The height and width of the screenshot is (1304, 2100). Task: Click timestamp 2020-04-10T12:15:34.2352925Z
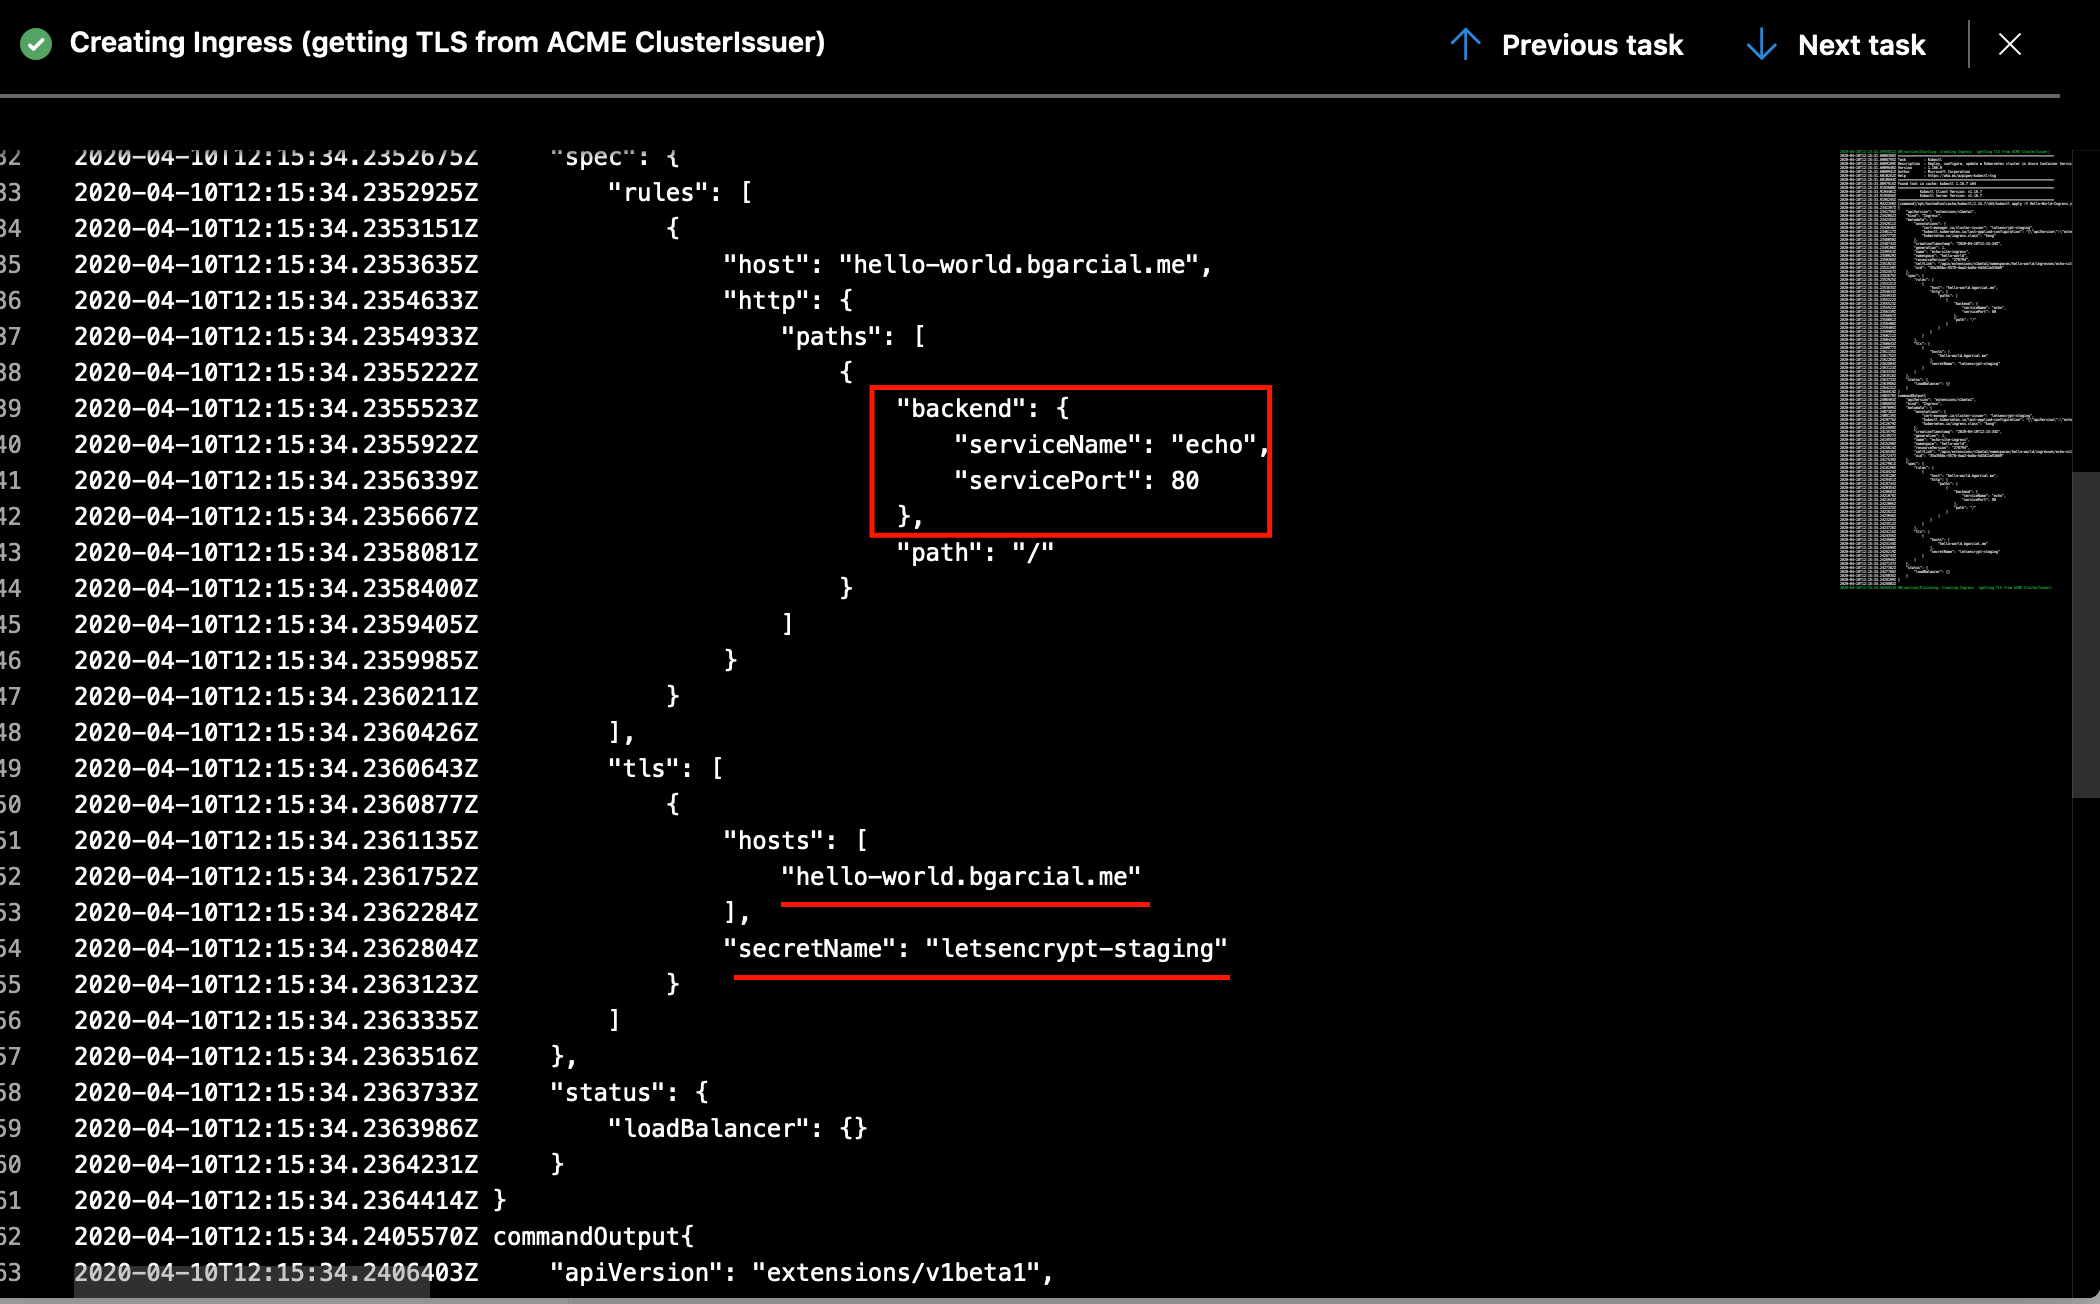[x=276, y=192]
